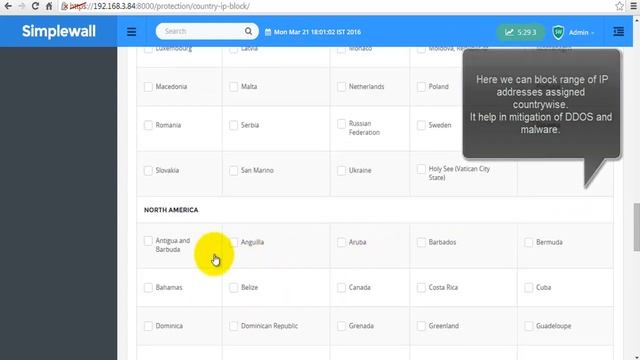640x360 pixels.
Task: Check the Anguilla checkbox
Action: [233, 242]
